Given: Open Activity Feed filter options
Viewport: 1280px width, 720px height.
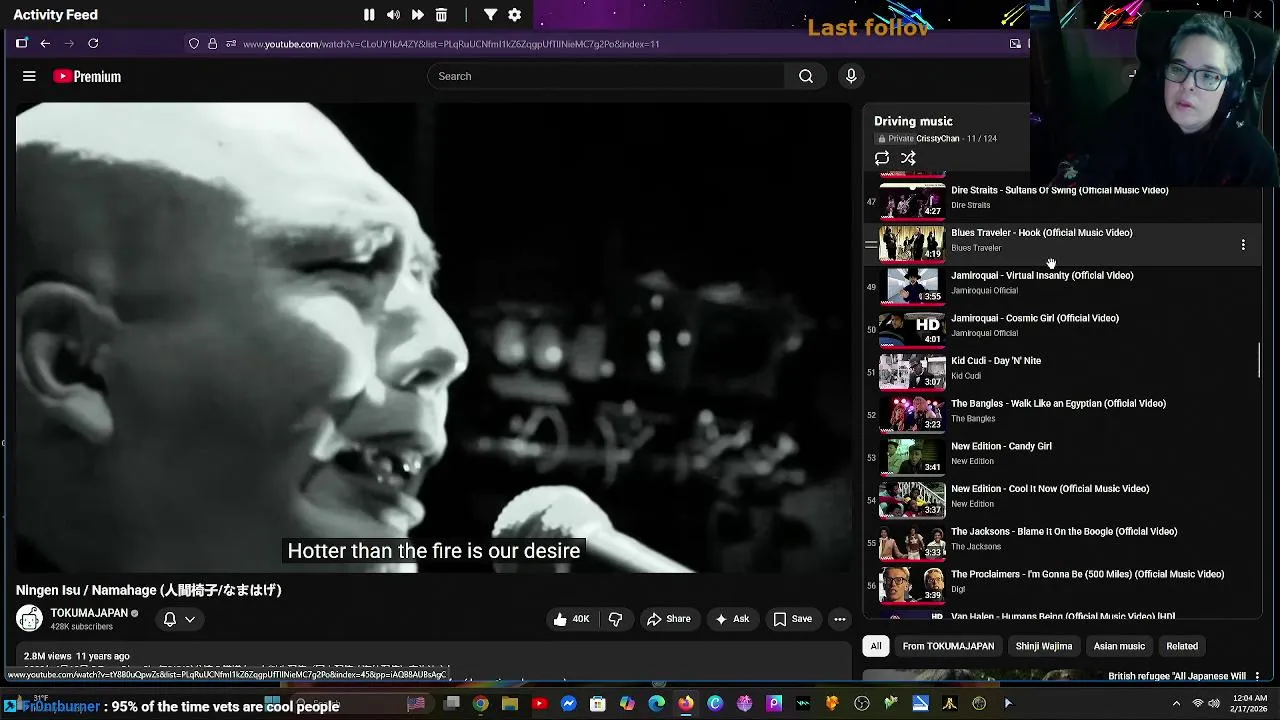Looking at the screenshot, I should (x=490, y=15).
